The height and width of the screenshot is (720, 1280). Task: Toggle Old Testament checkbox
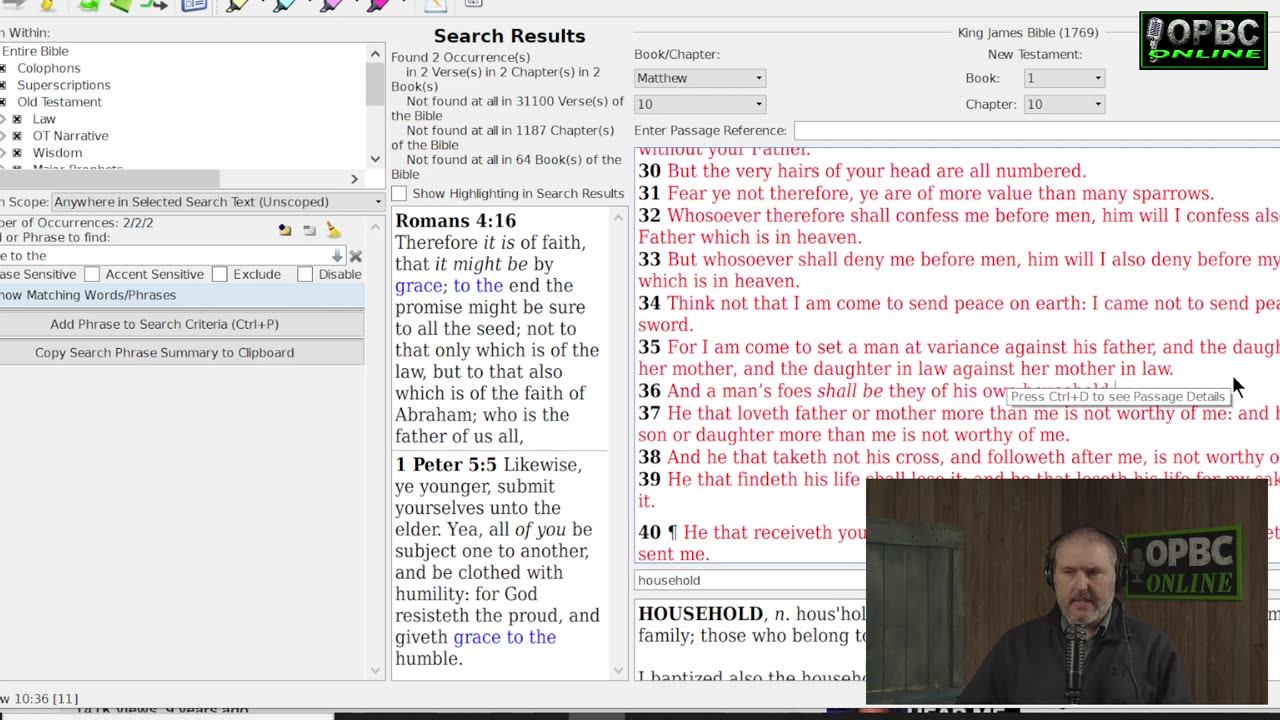[3, 102]
